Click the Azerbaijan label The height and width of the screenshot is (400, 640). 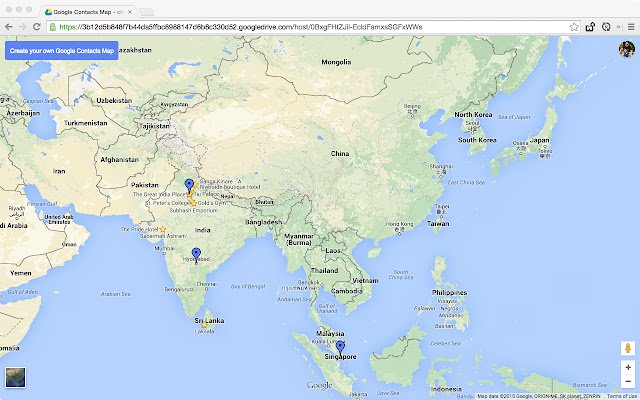click(x=23, y=113)
